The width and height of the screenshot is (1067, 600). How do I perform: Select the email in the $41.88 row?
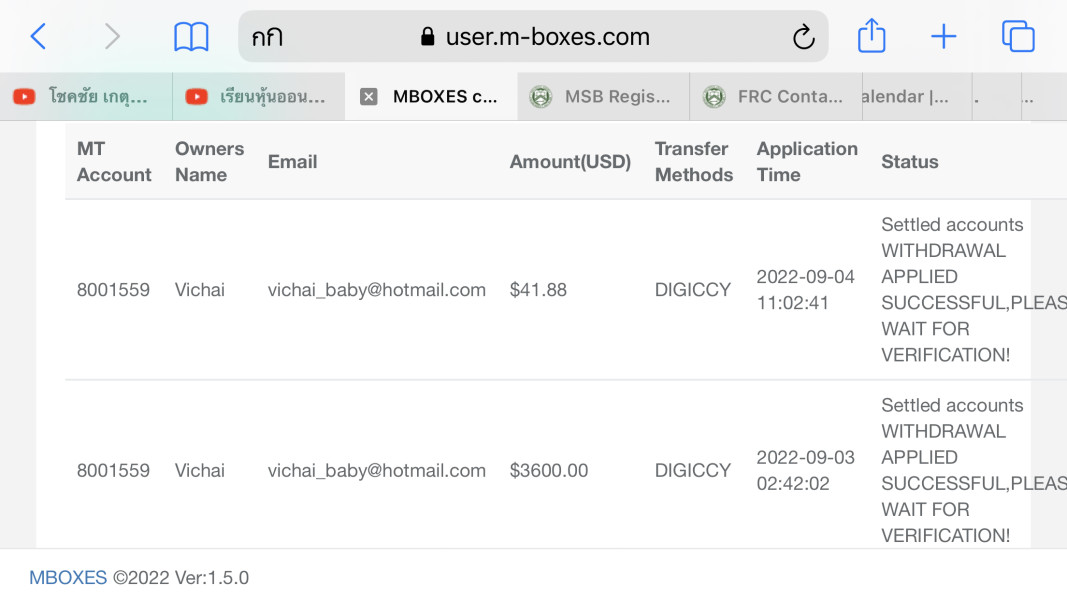pyautogui.click(x=376, y=290)
